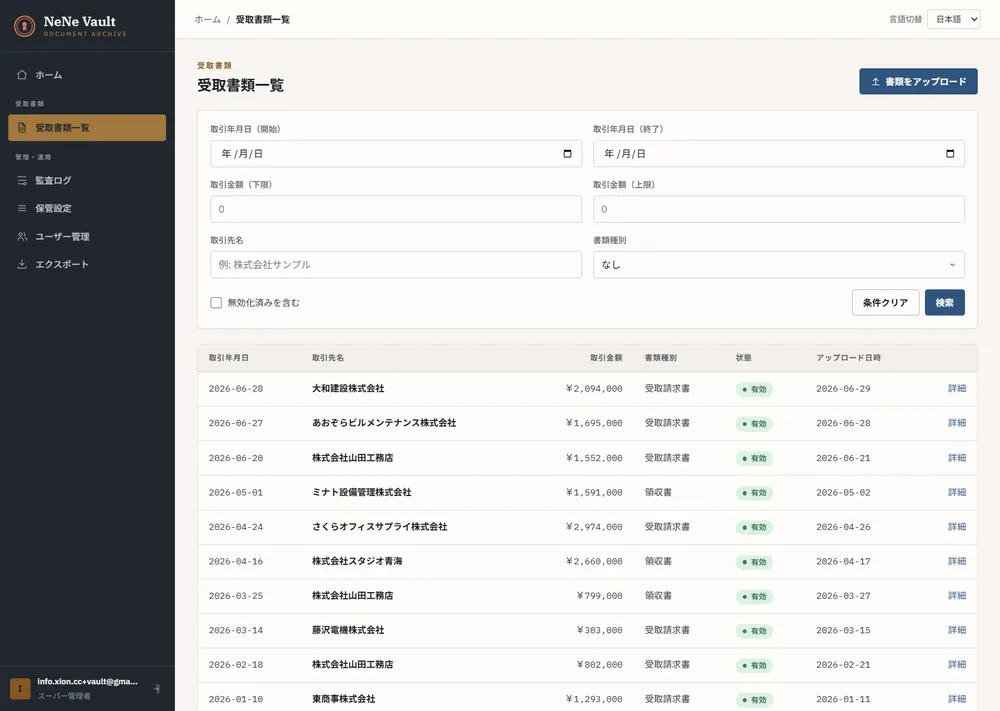1000x711 pixels.
Task: Click the 取引金額(上限) input field
Action: [x=779, y=209]
